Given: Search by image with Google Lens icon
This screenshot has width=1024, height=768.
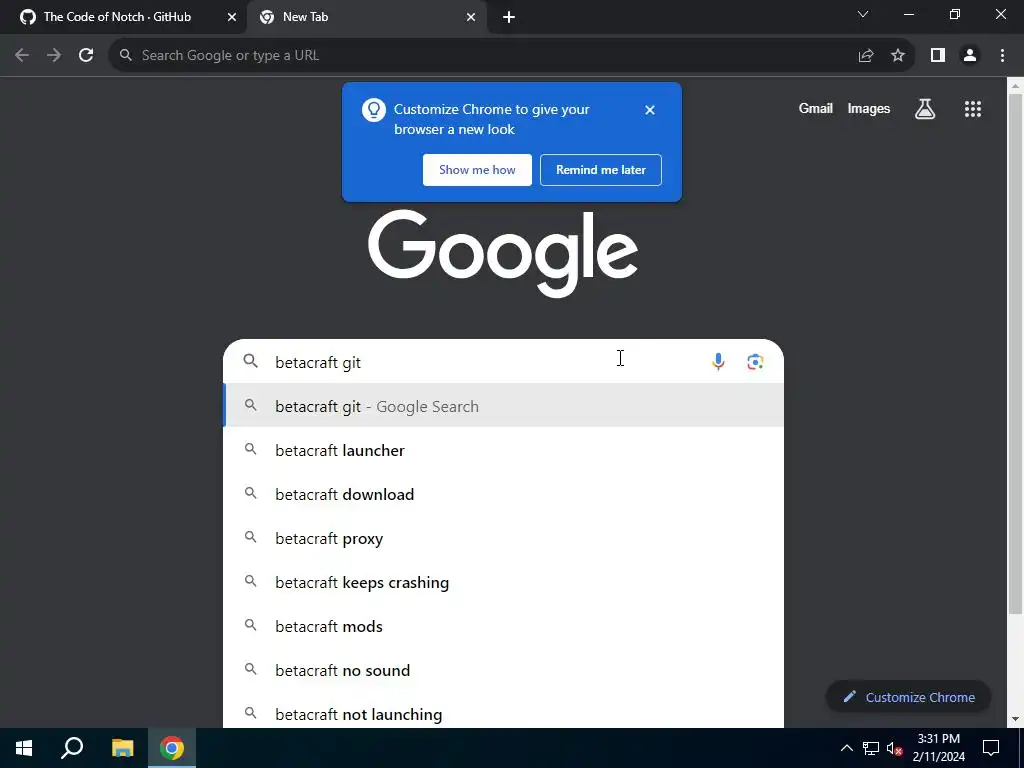Looking at the screenshot, I should (x=755, y=361).
